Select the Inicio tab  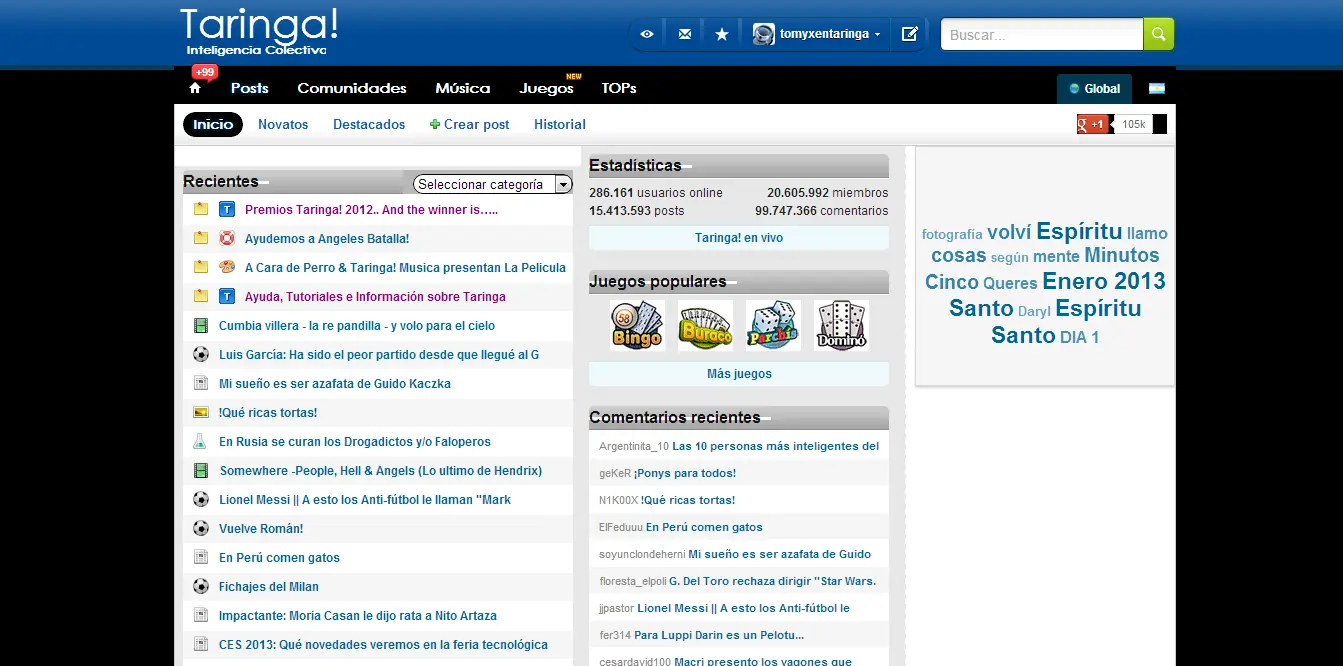[x=213, y=124]
